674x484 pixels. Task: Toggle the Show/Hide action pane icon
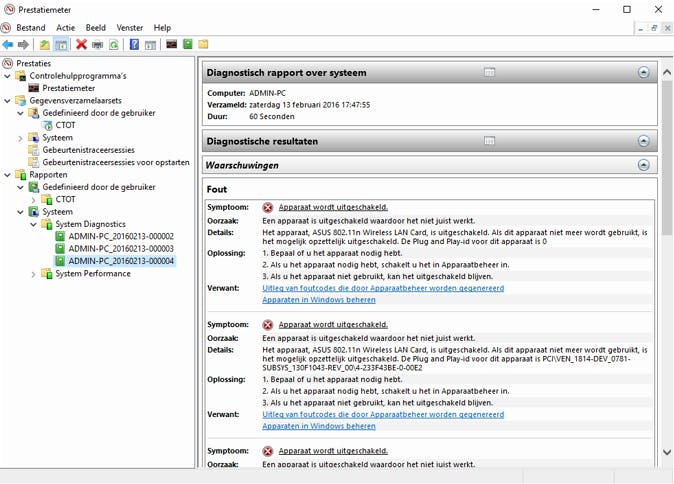point(150,44)
